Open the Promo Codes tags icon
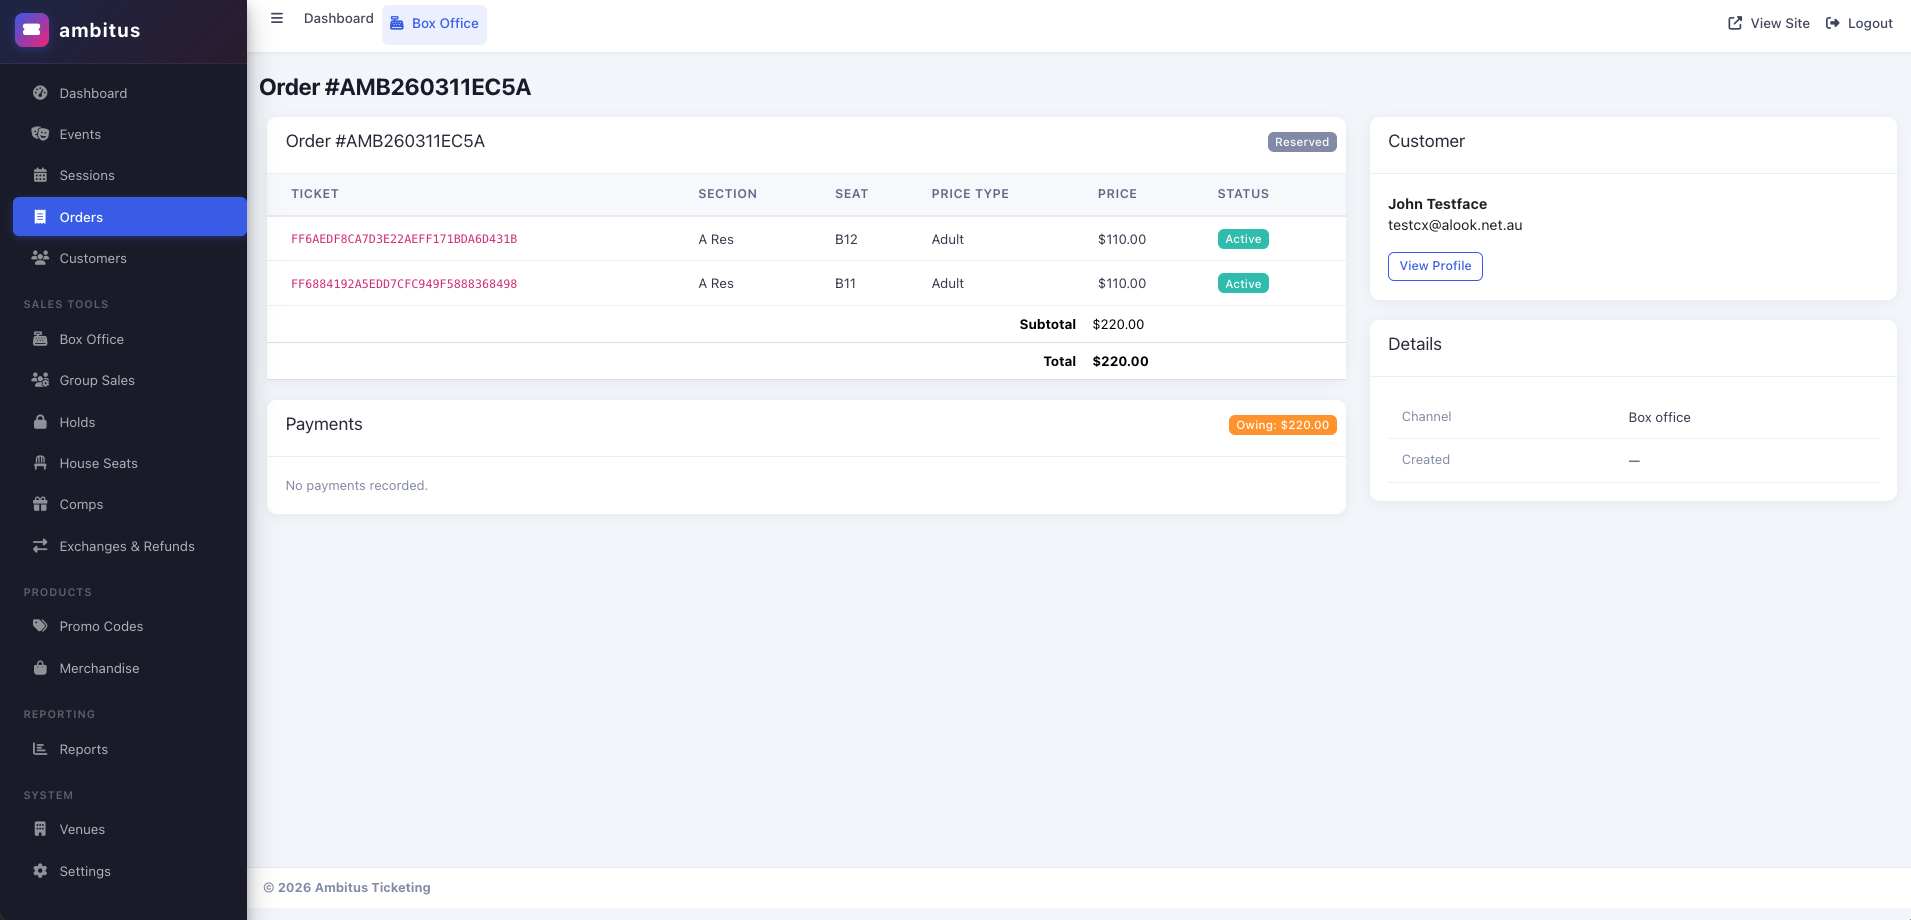Viewport: 1911px width, 920px height. (40, 626)
